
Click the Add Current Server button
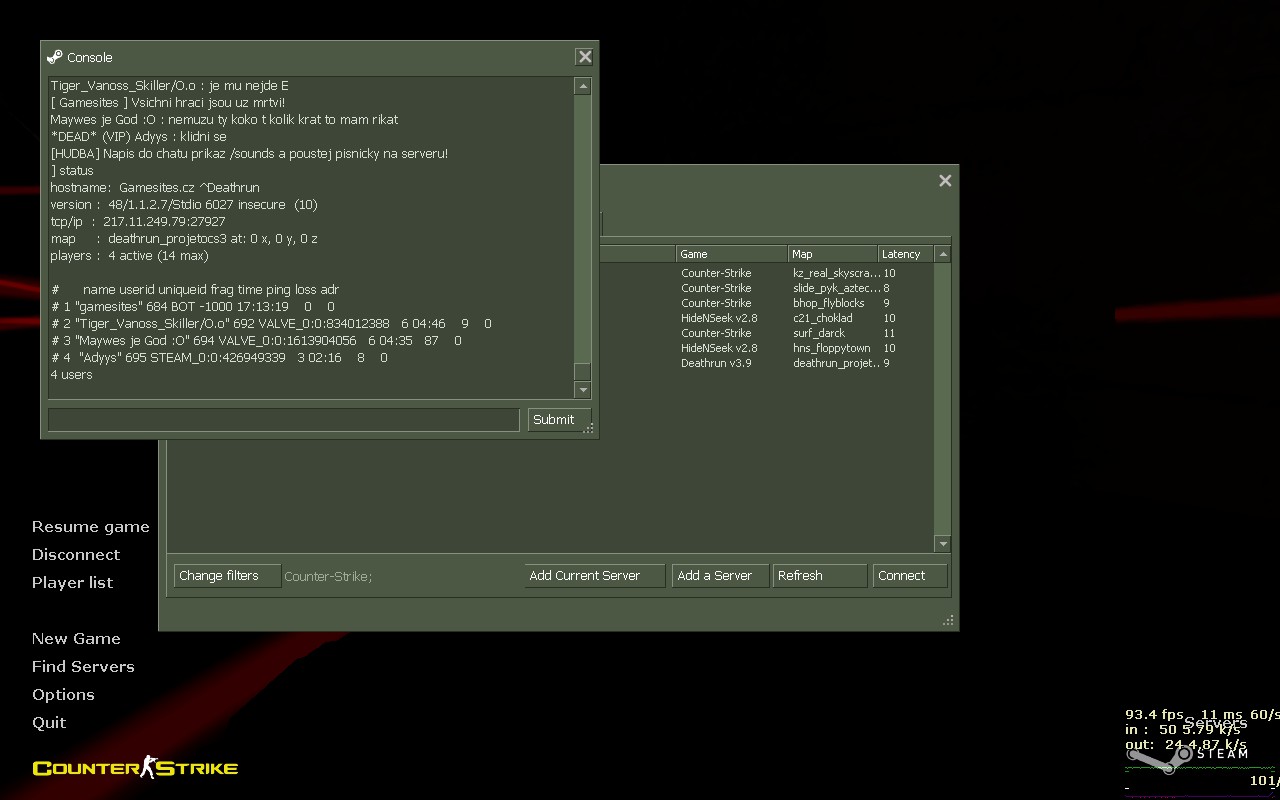pyautogui.click(x=595, y=576)
